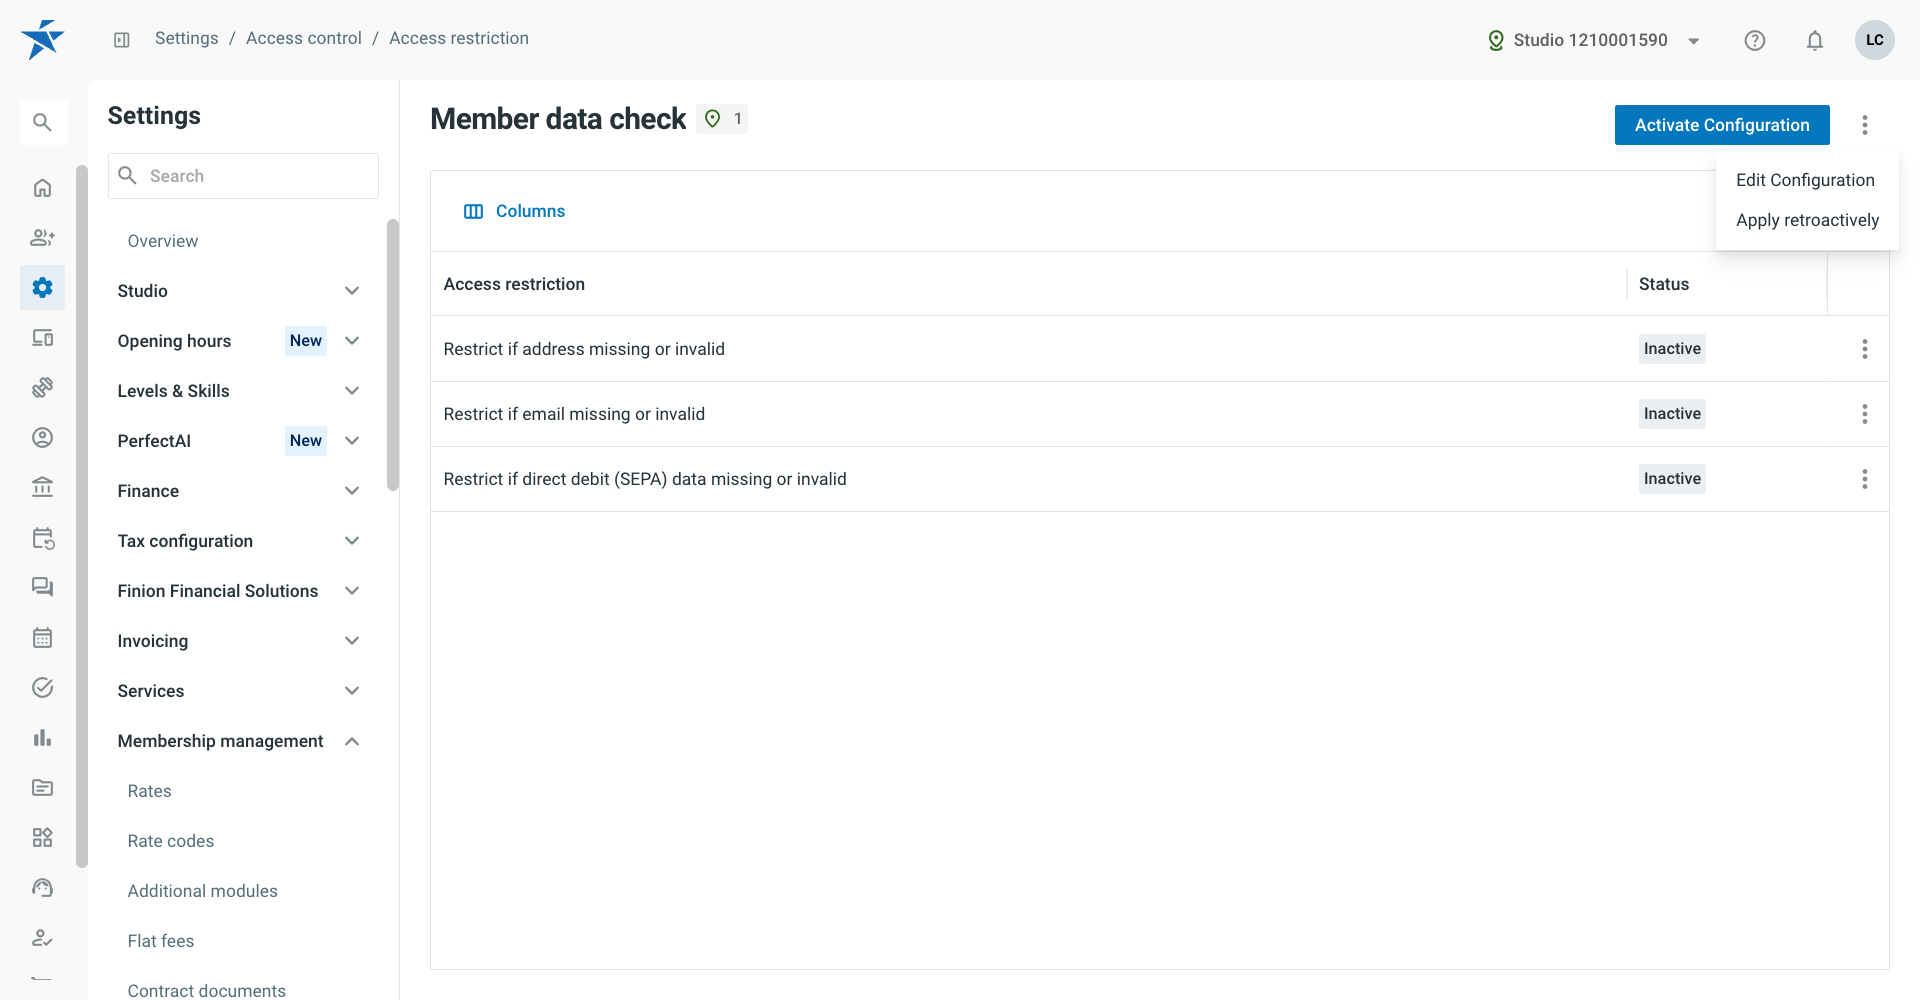The height and width of the screenshot is (1000, 1920).
Task: Collapse the Membership management section
Action: coord(238,741)
